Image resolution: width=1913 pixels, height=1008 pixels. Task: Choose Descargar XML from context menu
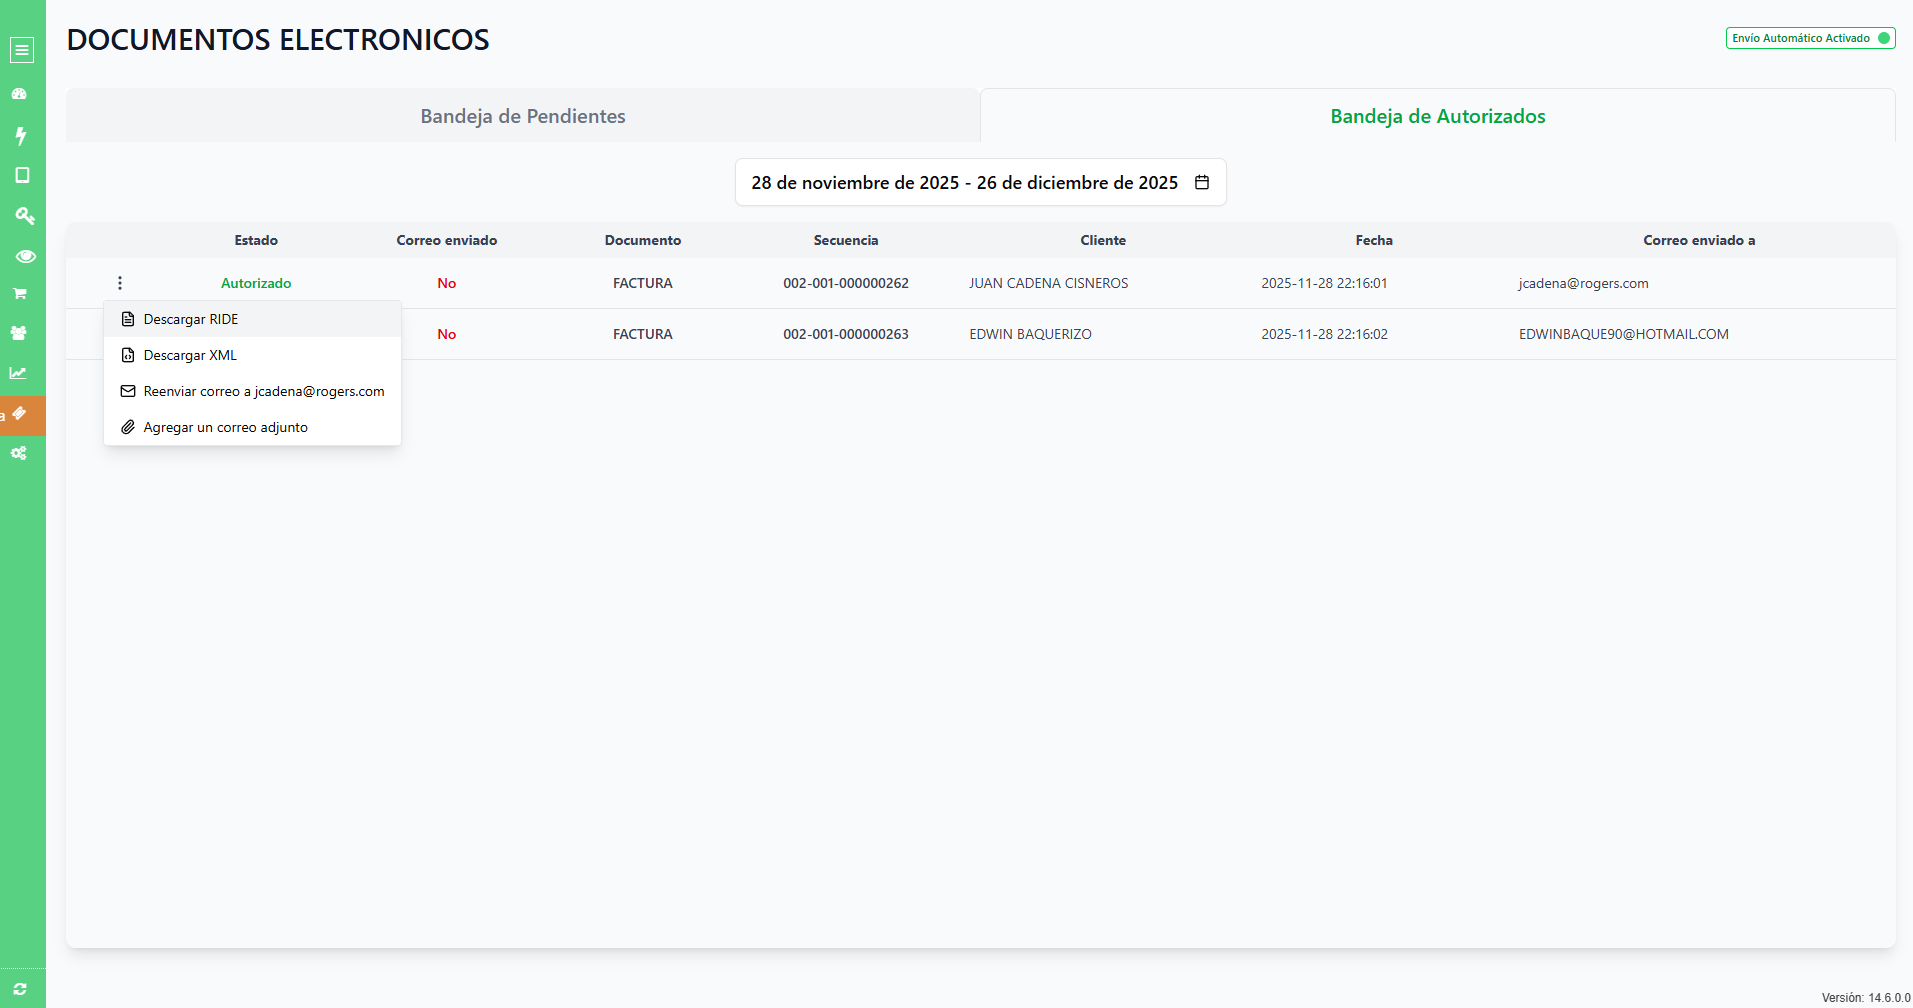click(x=252, y=355)
